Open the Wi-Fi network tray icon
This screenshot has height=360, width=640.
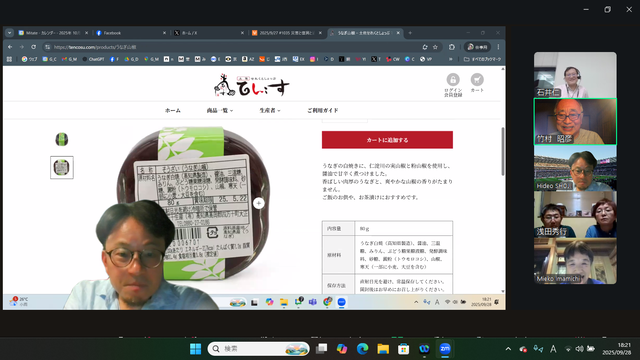[x=568, y=349]
